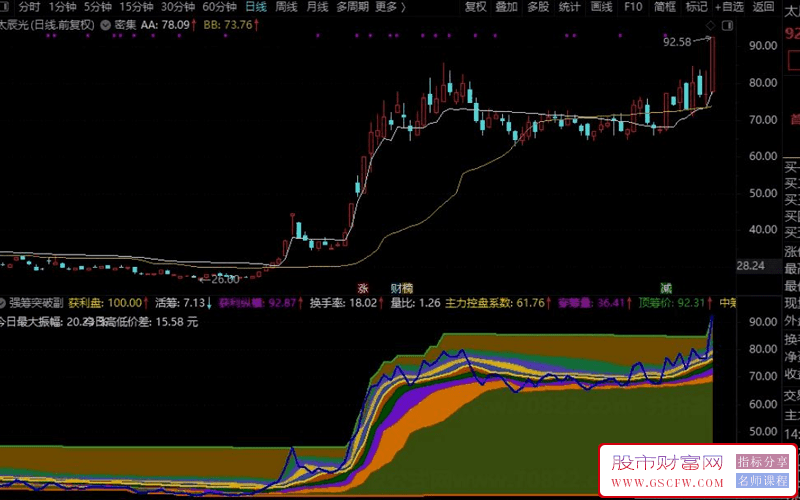Screen dimensions: 800x500
Task: Click the 涨 marker below the chart
Action: [363, 288]
